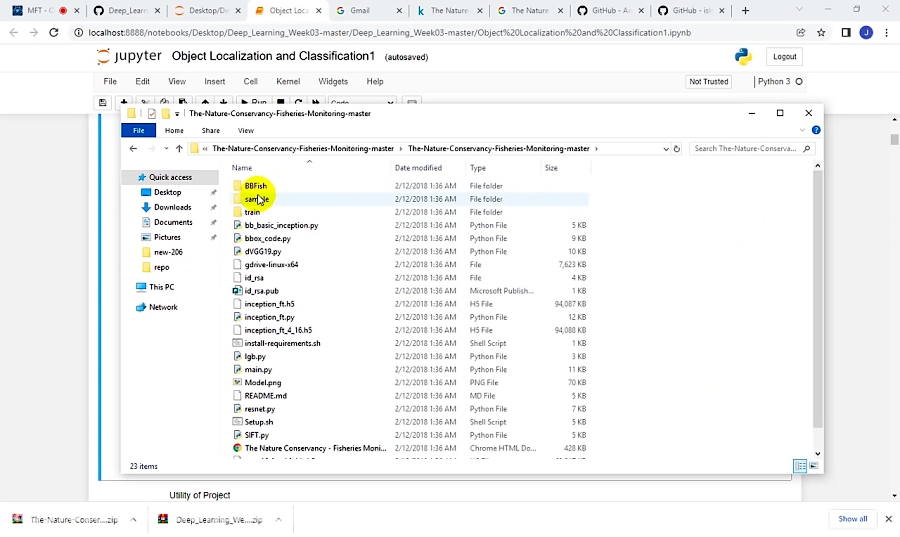Switch to large icons view
The height and width of the screenshot is (537, 900).
(x=813, y=467)
